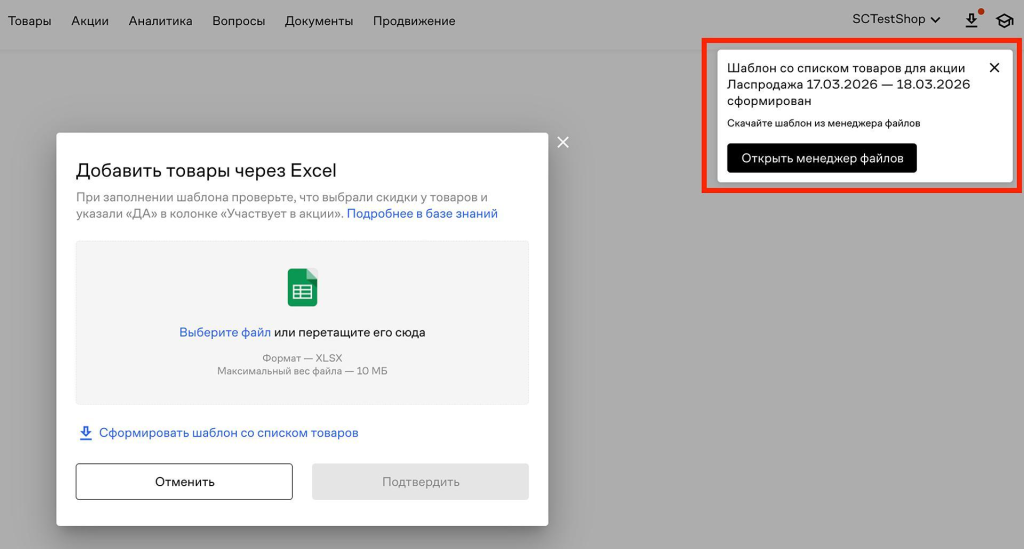Click Сформировать шаблон со списком товаров
Image resolution: width=1024 pixels, height=549 pixels.
pos(228,433)
